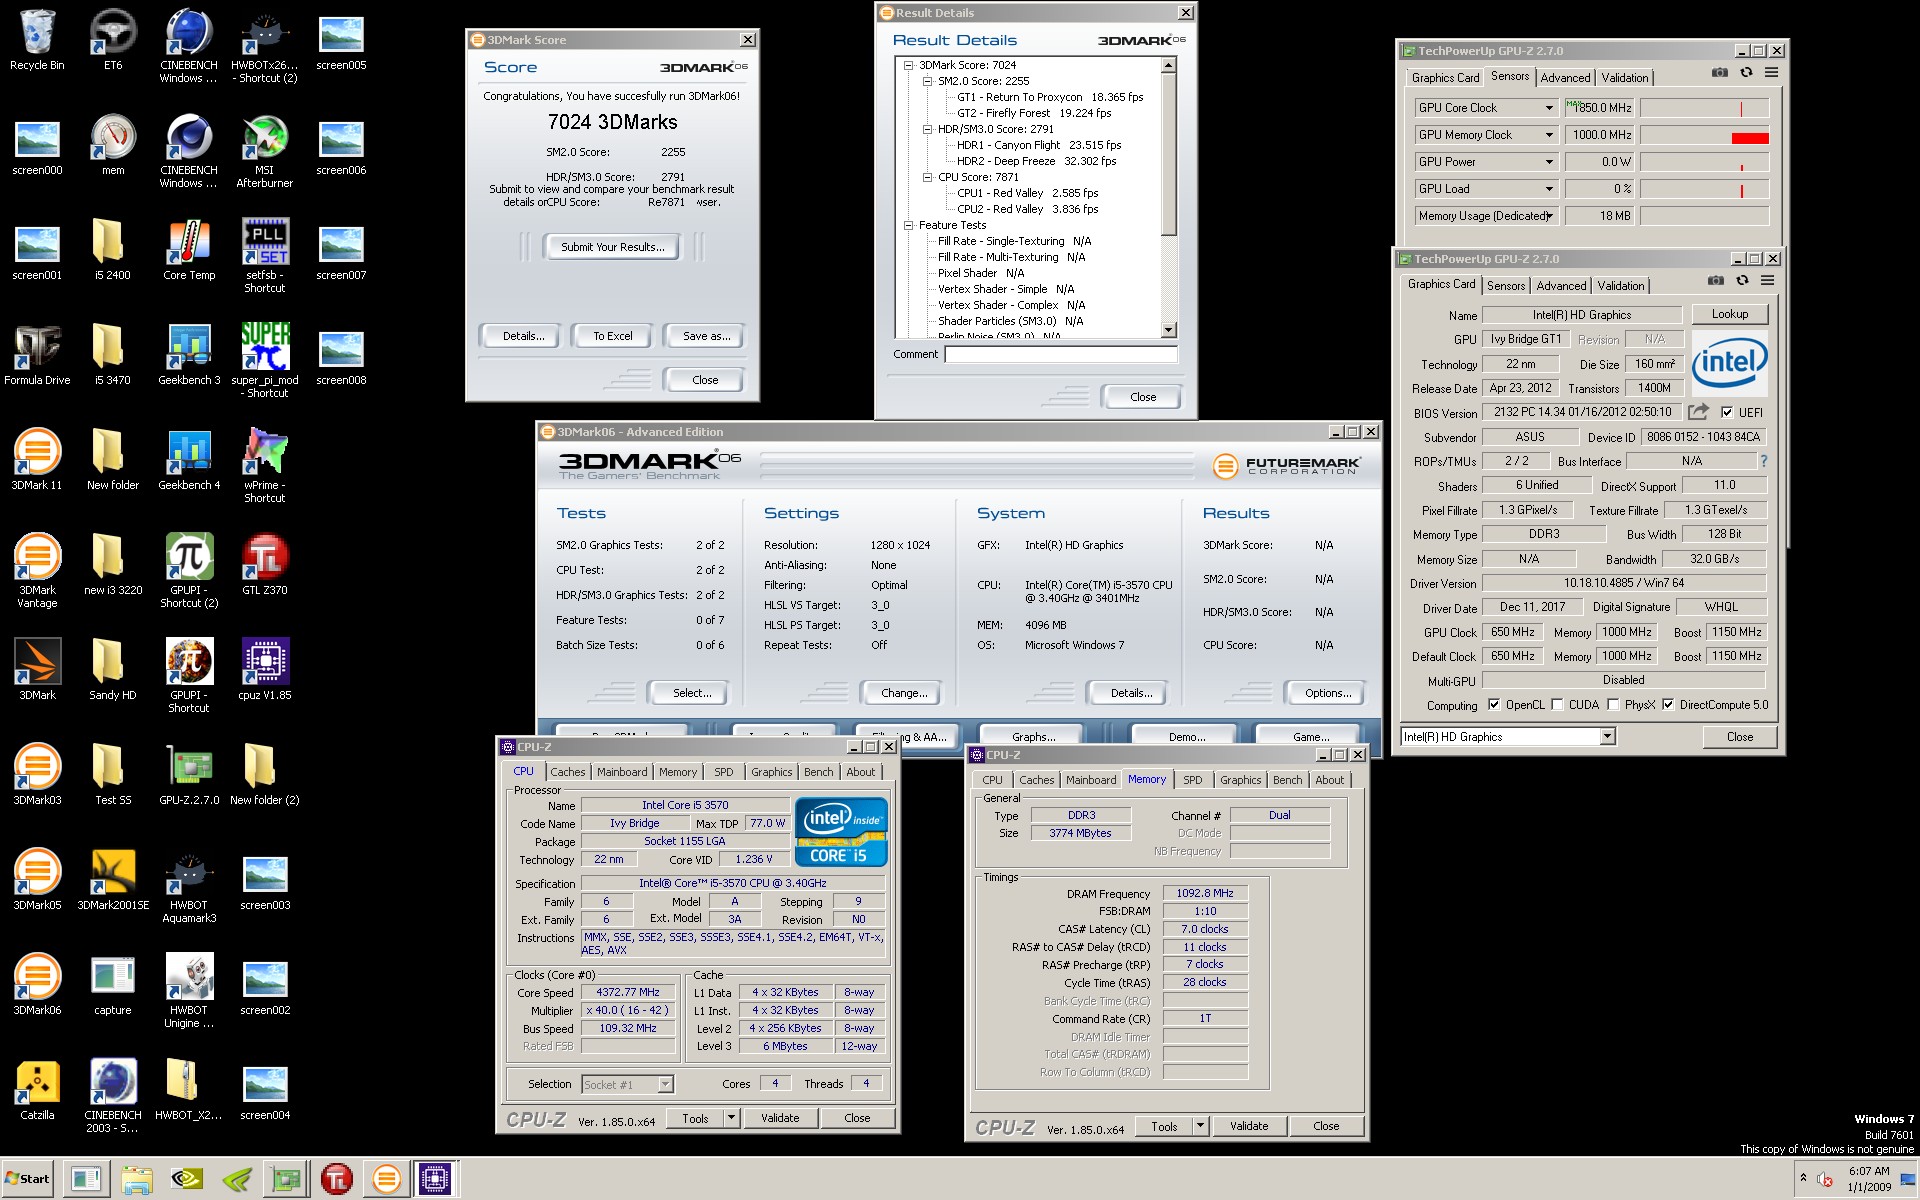The width and height of the screenshot is (1920, 1200).
Task: Open GPU-Z.2.7.0 desktop icon
Action: pyautogui.click(x=189, y=775)
